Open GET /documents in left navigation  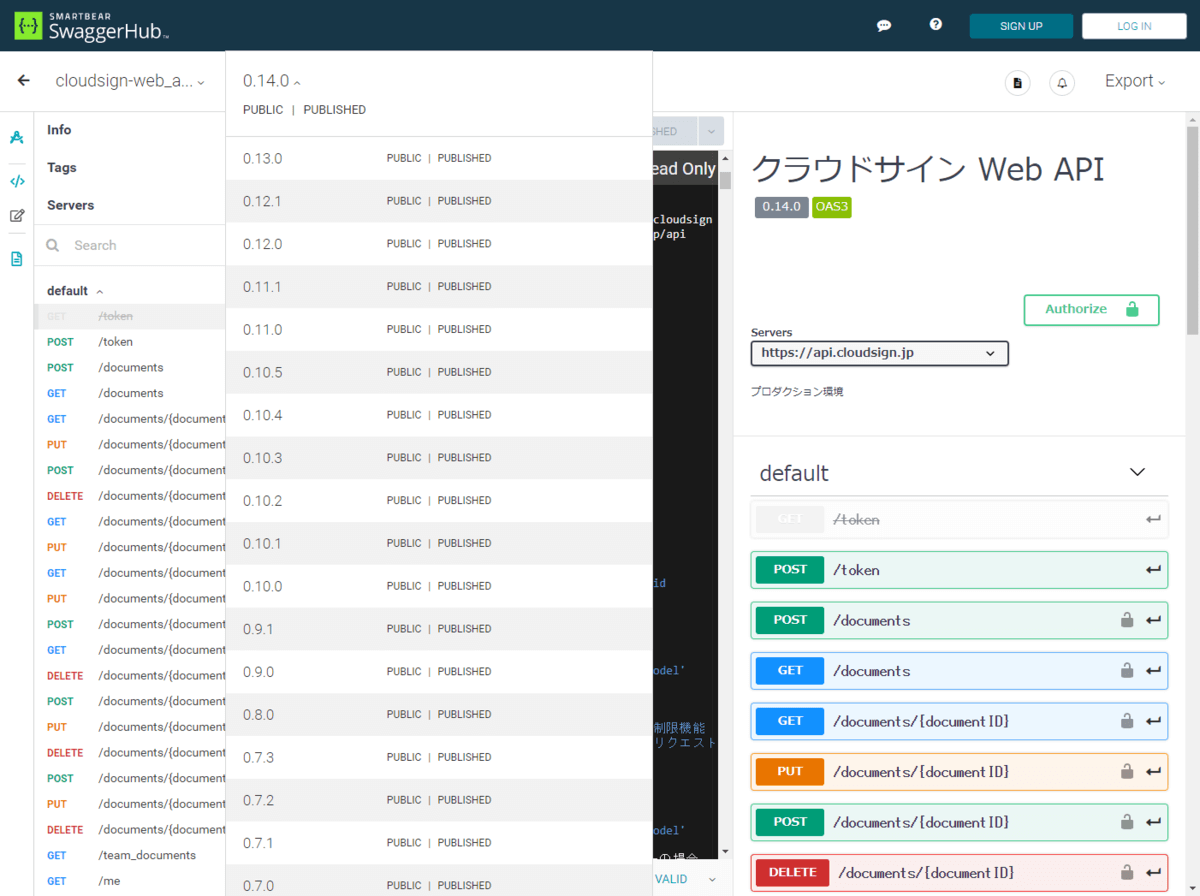click(130, 393)
